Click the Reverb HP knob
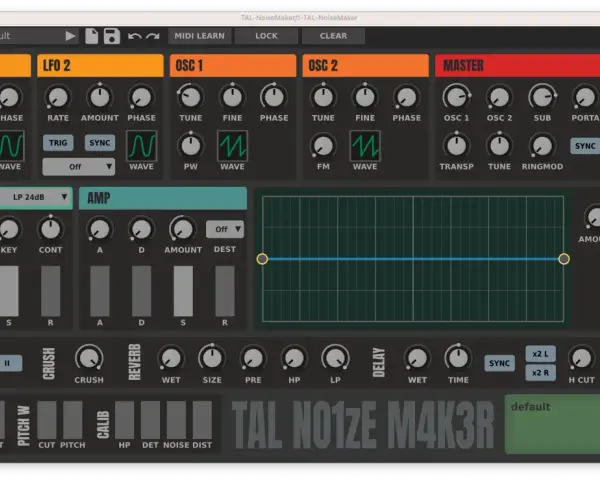Viewport: 600px width, 480px height. pyautogui.click(x=294, y=359)
